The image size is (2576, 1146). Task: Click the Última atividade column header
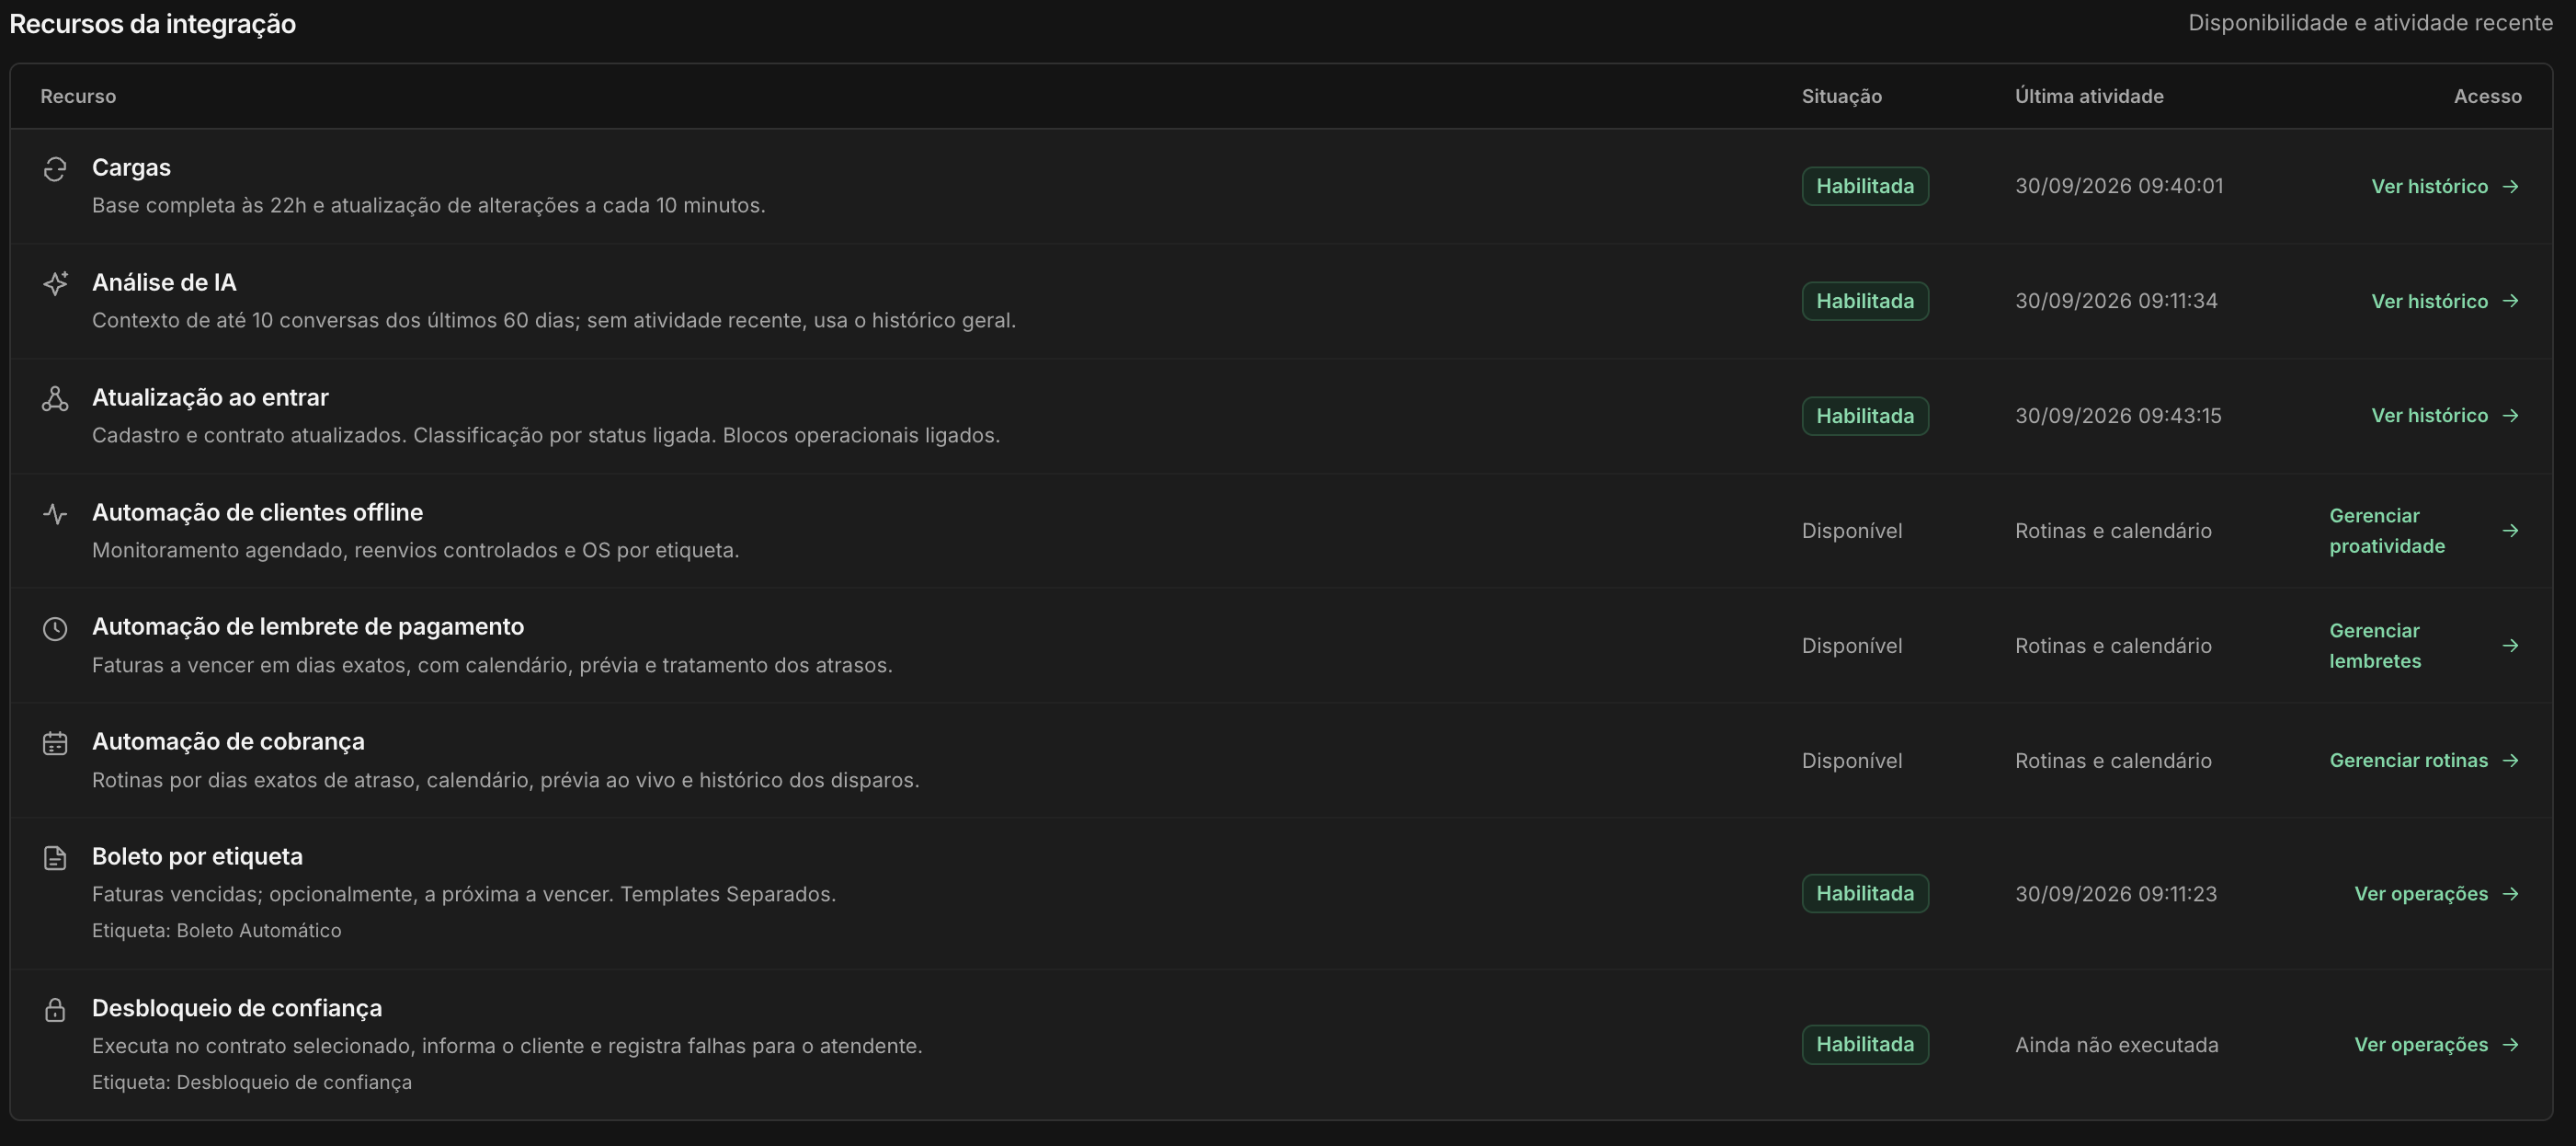2089,97
